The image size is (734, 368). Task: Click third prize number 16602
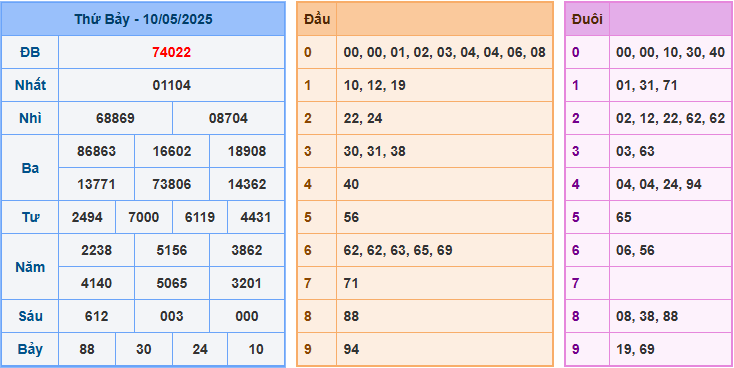[x=172, y=151]
